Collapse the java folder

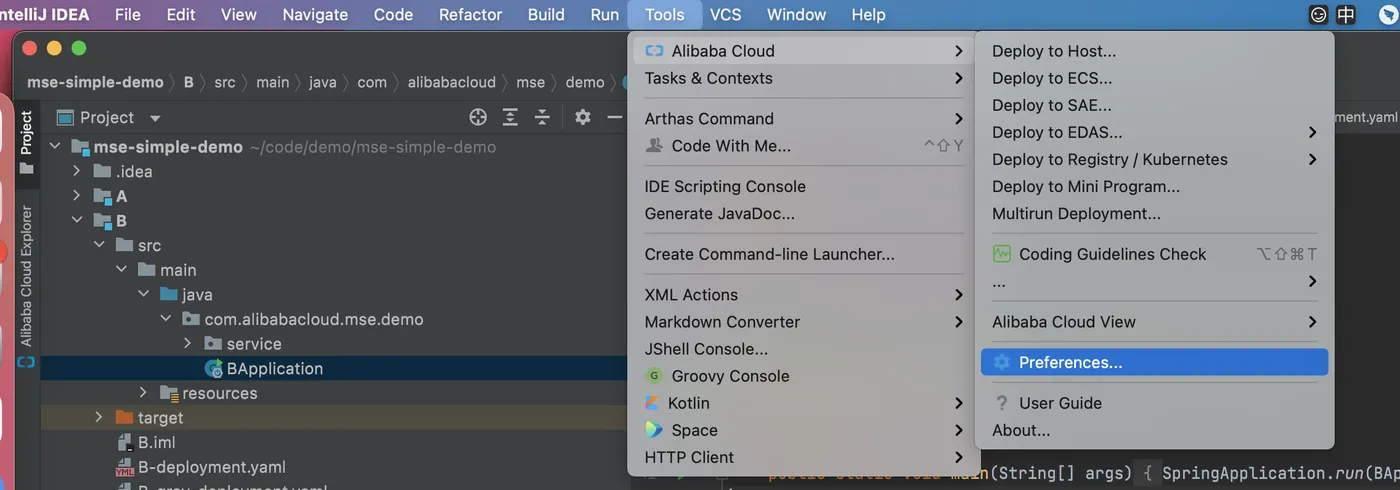143,294
